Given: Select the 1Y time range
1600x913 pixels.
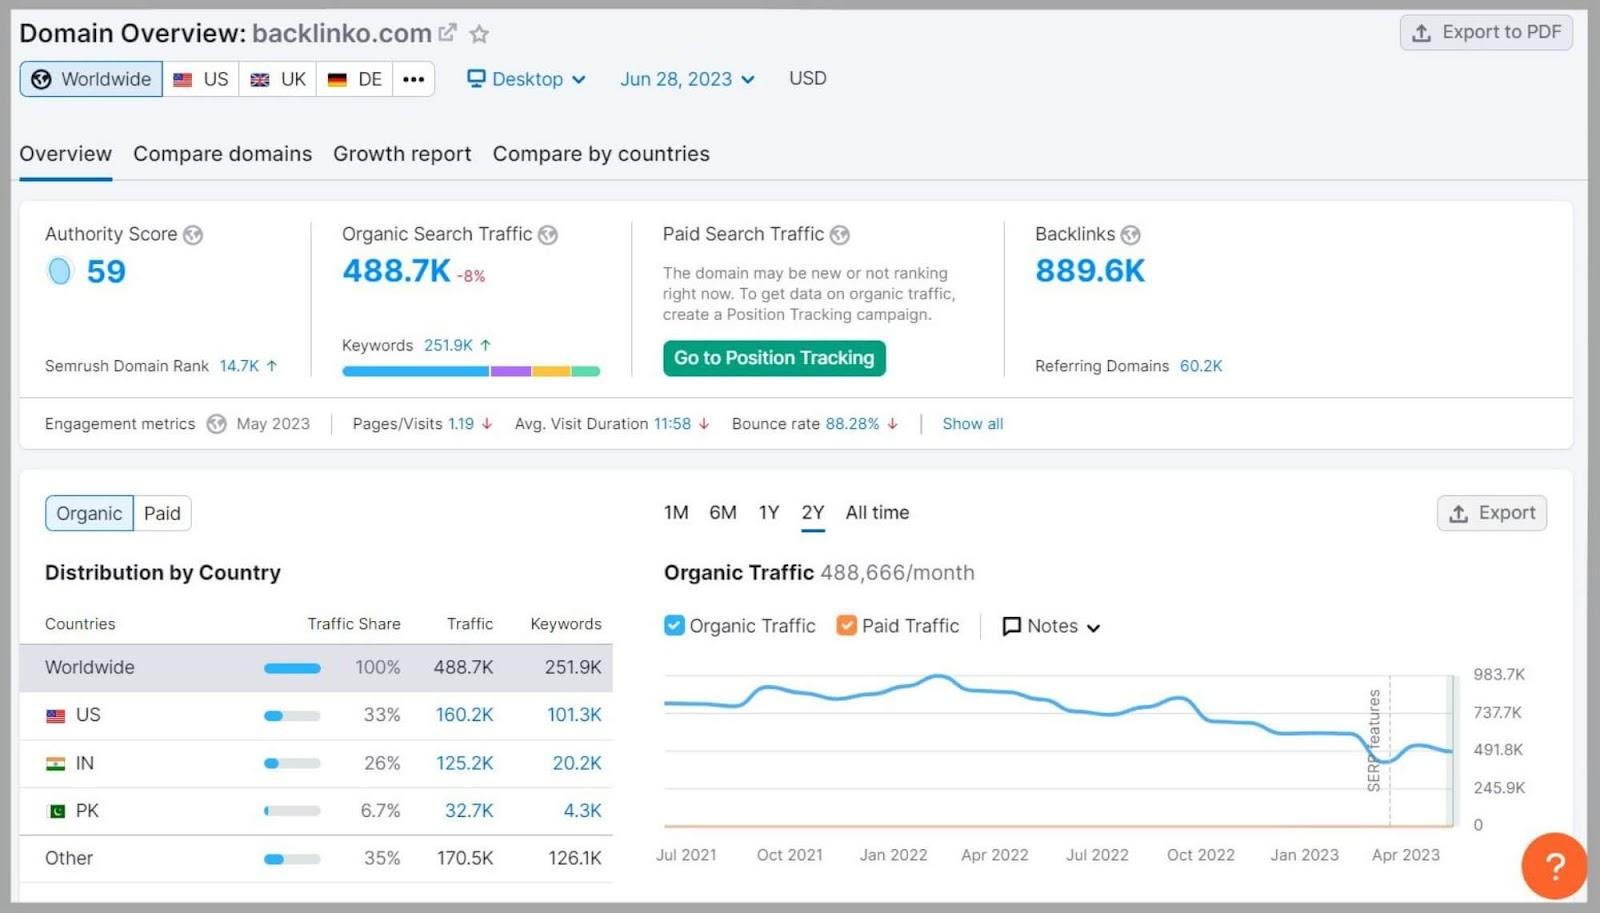Looking at the screenshot, I should pos(768,513).
